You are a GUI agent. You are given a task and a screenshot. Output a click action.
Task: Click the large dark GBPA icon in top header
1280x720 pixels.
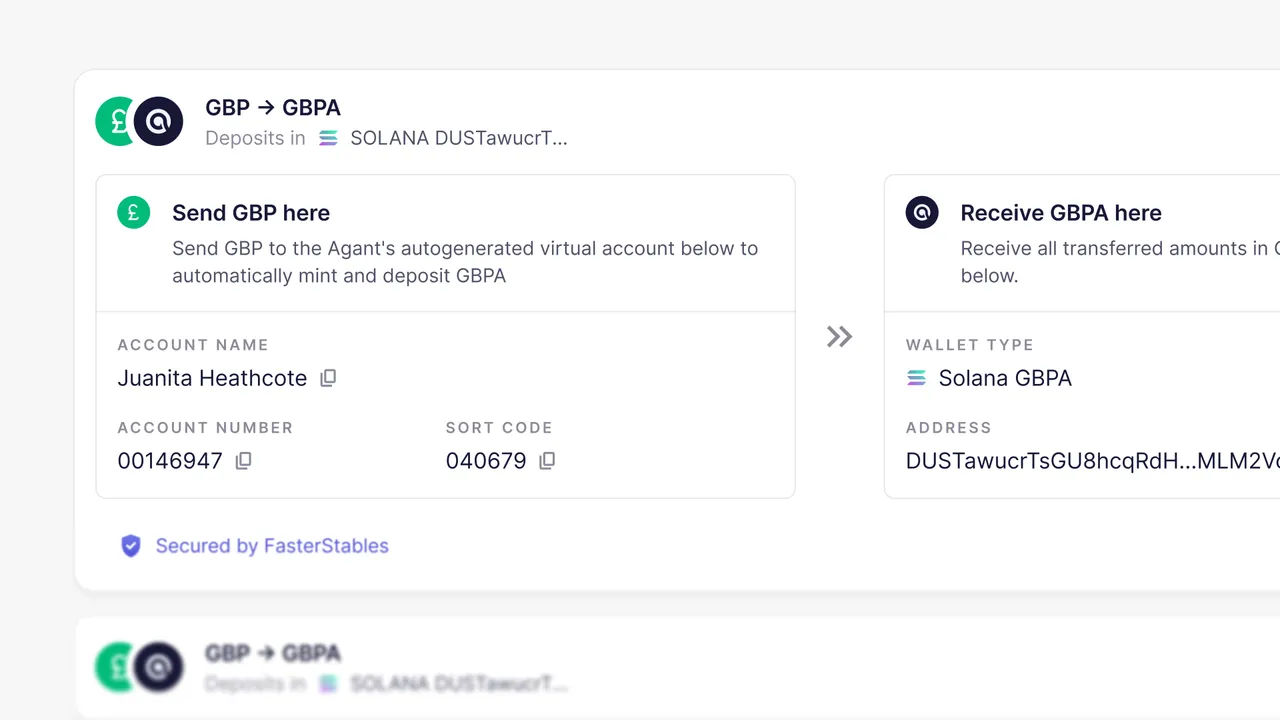159,122
